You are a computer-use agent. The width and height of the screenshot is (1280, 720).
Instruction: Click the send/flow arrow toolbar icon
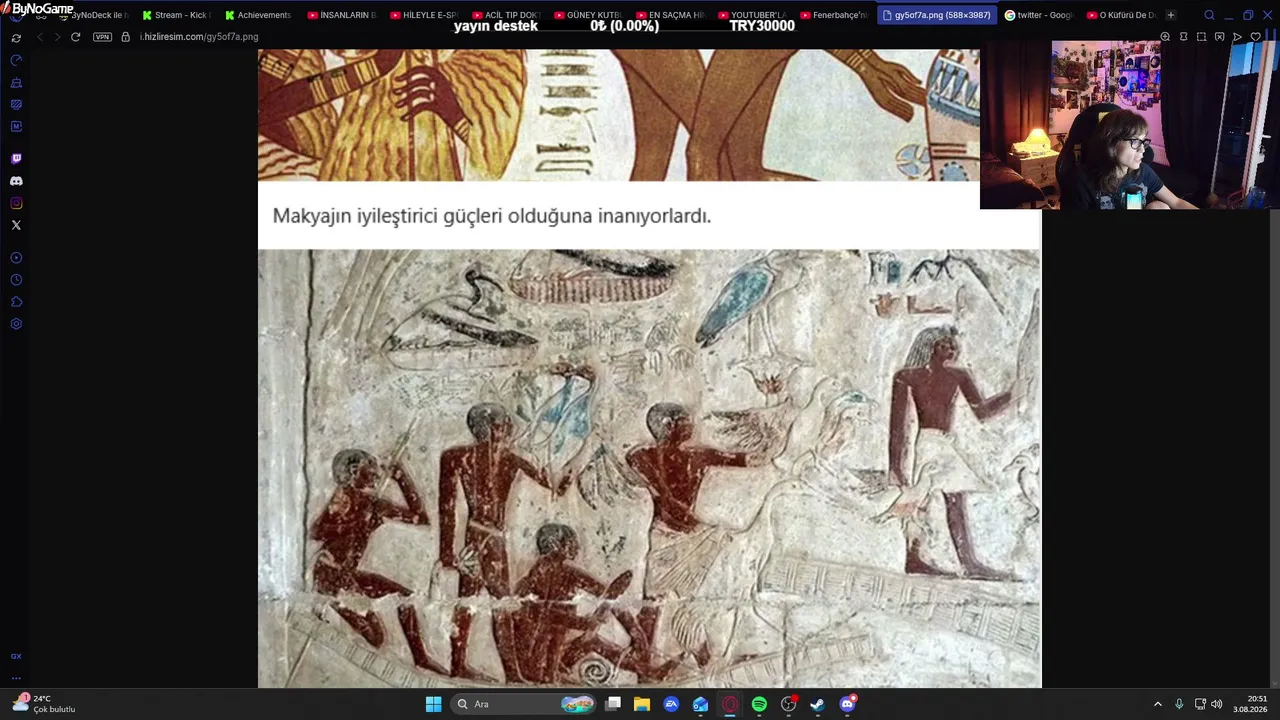pyautogui.click(x=1237, y=37)
